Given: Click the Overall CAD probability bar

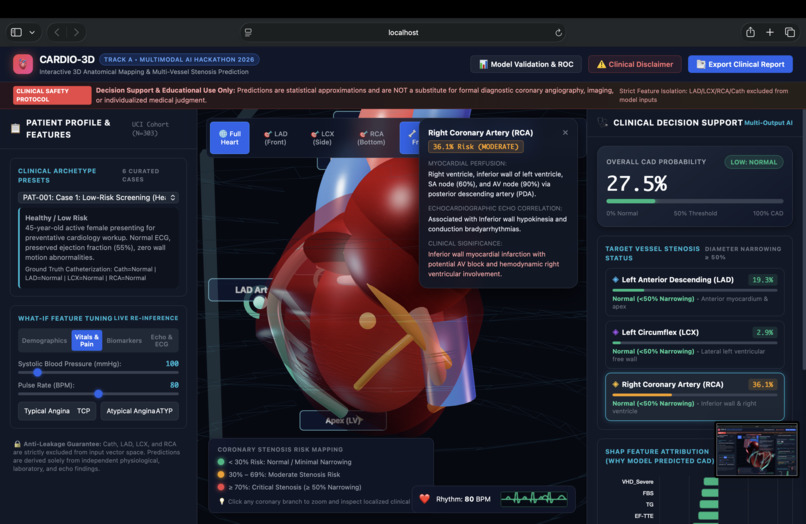Looking at the screenshot, I should (x=694, y=201).
